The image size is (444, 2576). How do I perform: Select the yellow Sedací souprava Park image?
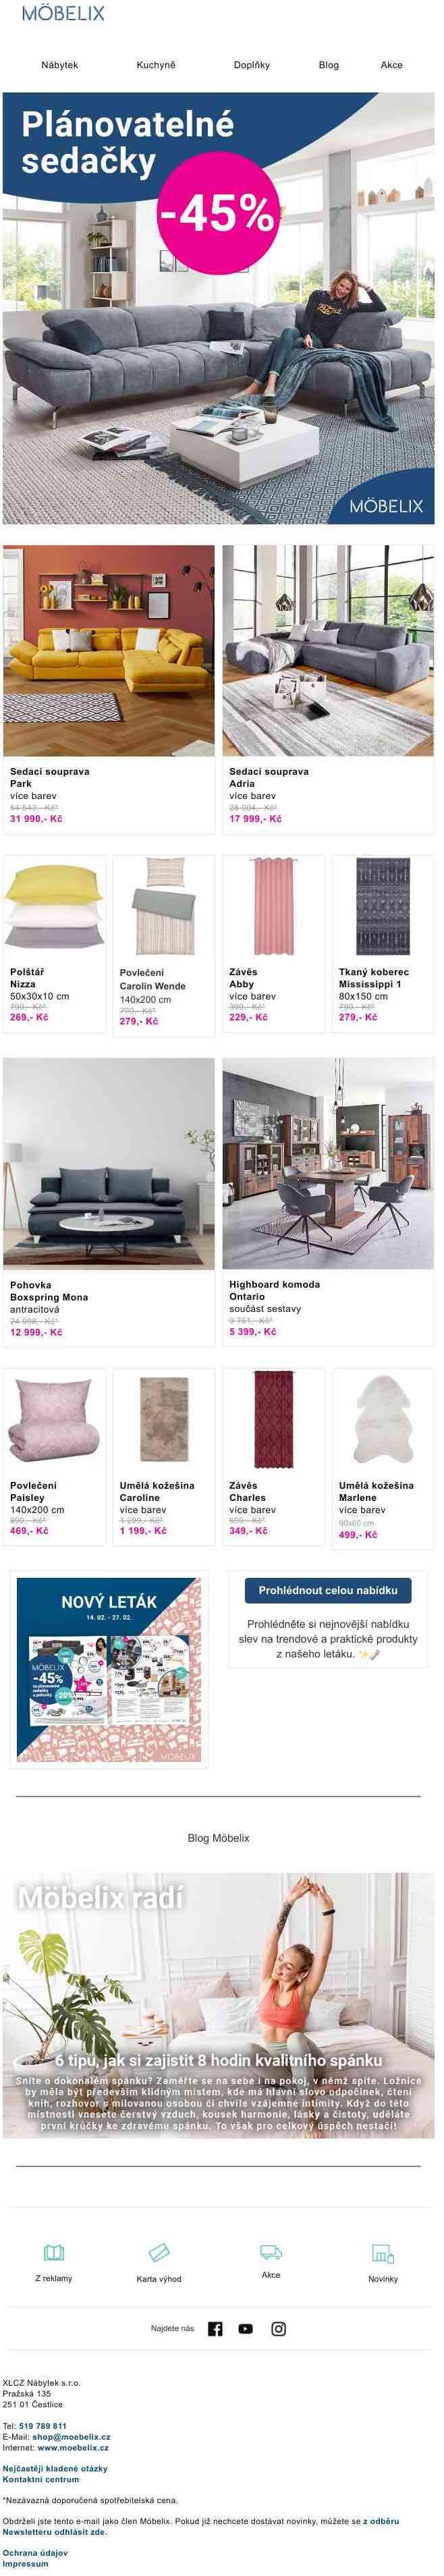(109, 649)
